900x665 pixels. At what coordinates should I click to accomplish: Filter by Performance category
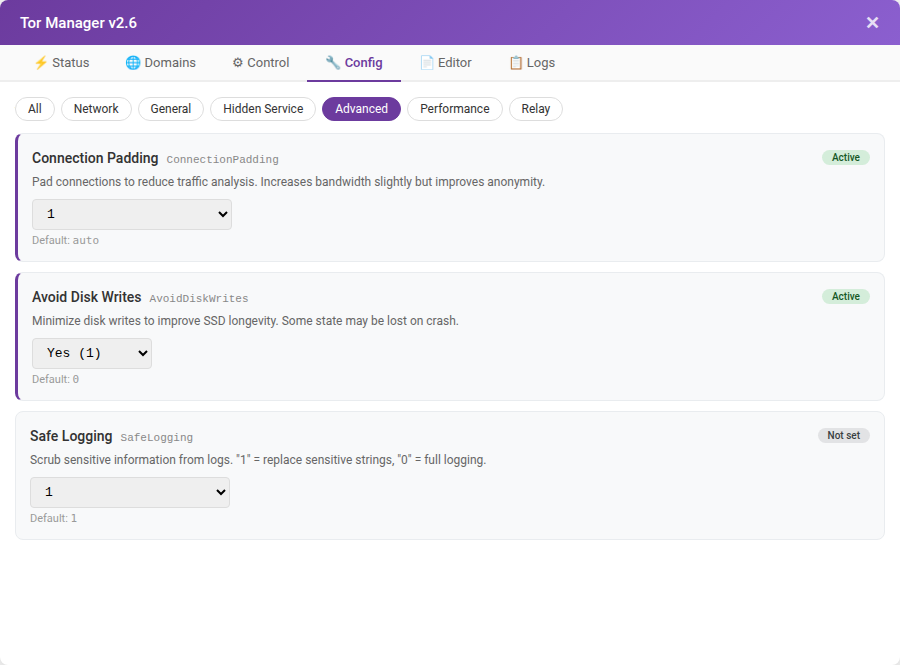pos(455,109)
